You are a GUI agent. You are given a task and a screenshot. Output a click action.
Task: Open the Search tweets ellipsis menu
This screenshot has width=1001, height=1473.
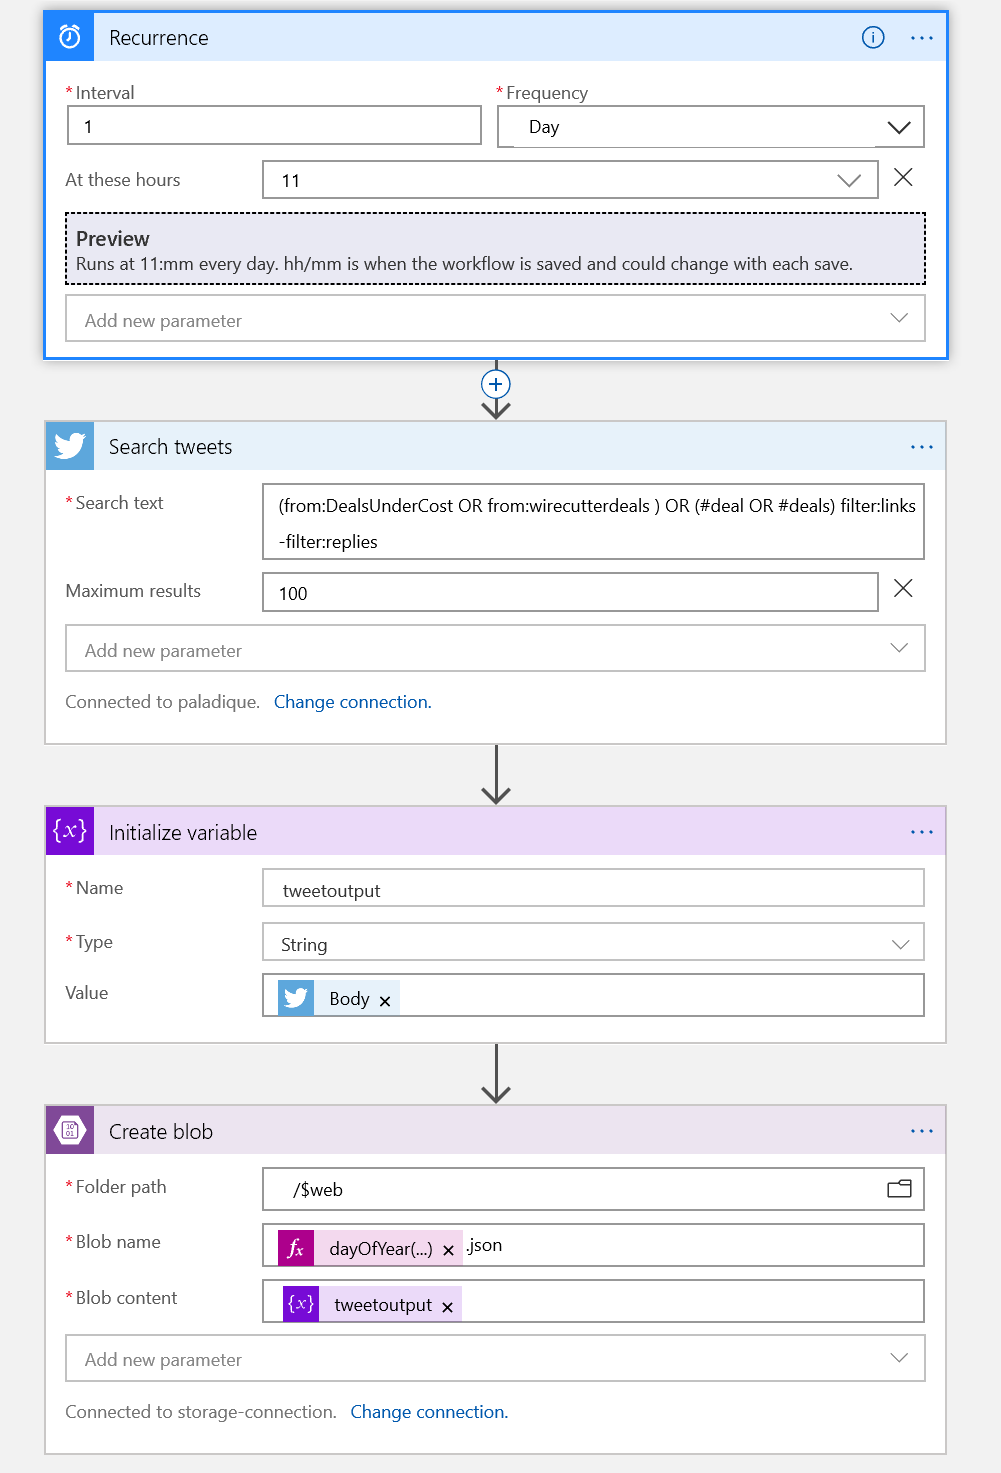[x=921, y=446]
